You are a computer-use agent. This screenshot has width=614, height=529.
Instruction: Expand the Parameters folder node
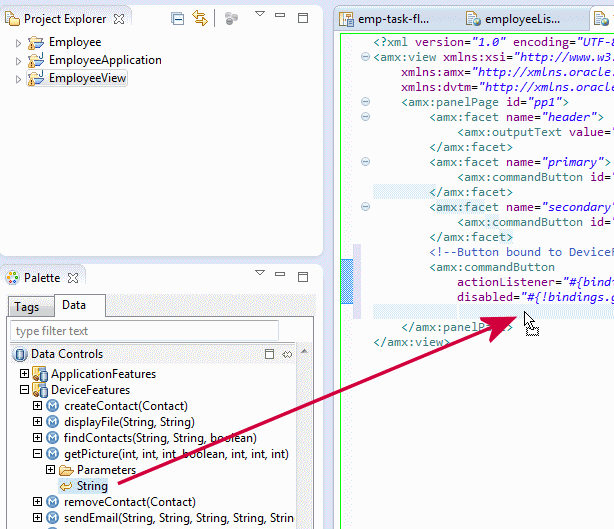tap(50, 469)
